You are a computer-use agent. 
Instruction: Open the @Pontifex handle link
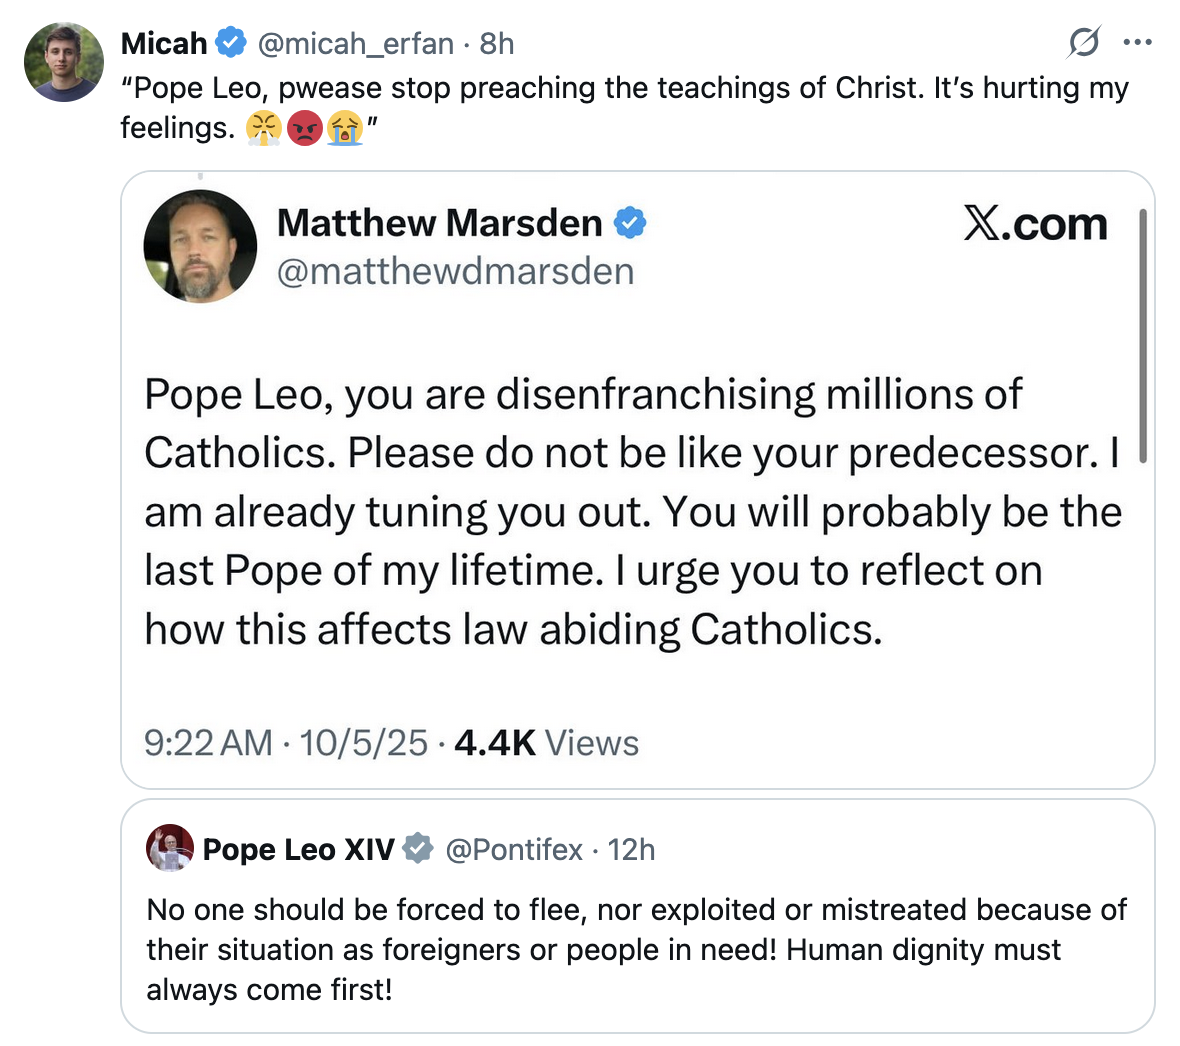coord(513,850)
